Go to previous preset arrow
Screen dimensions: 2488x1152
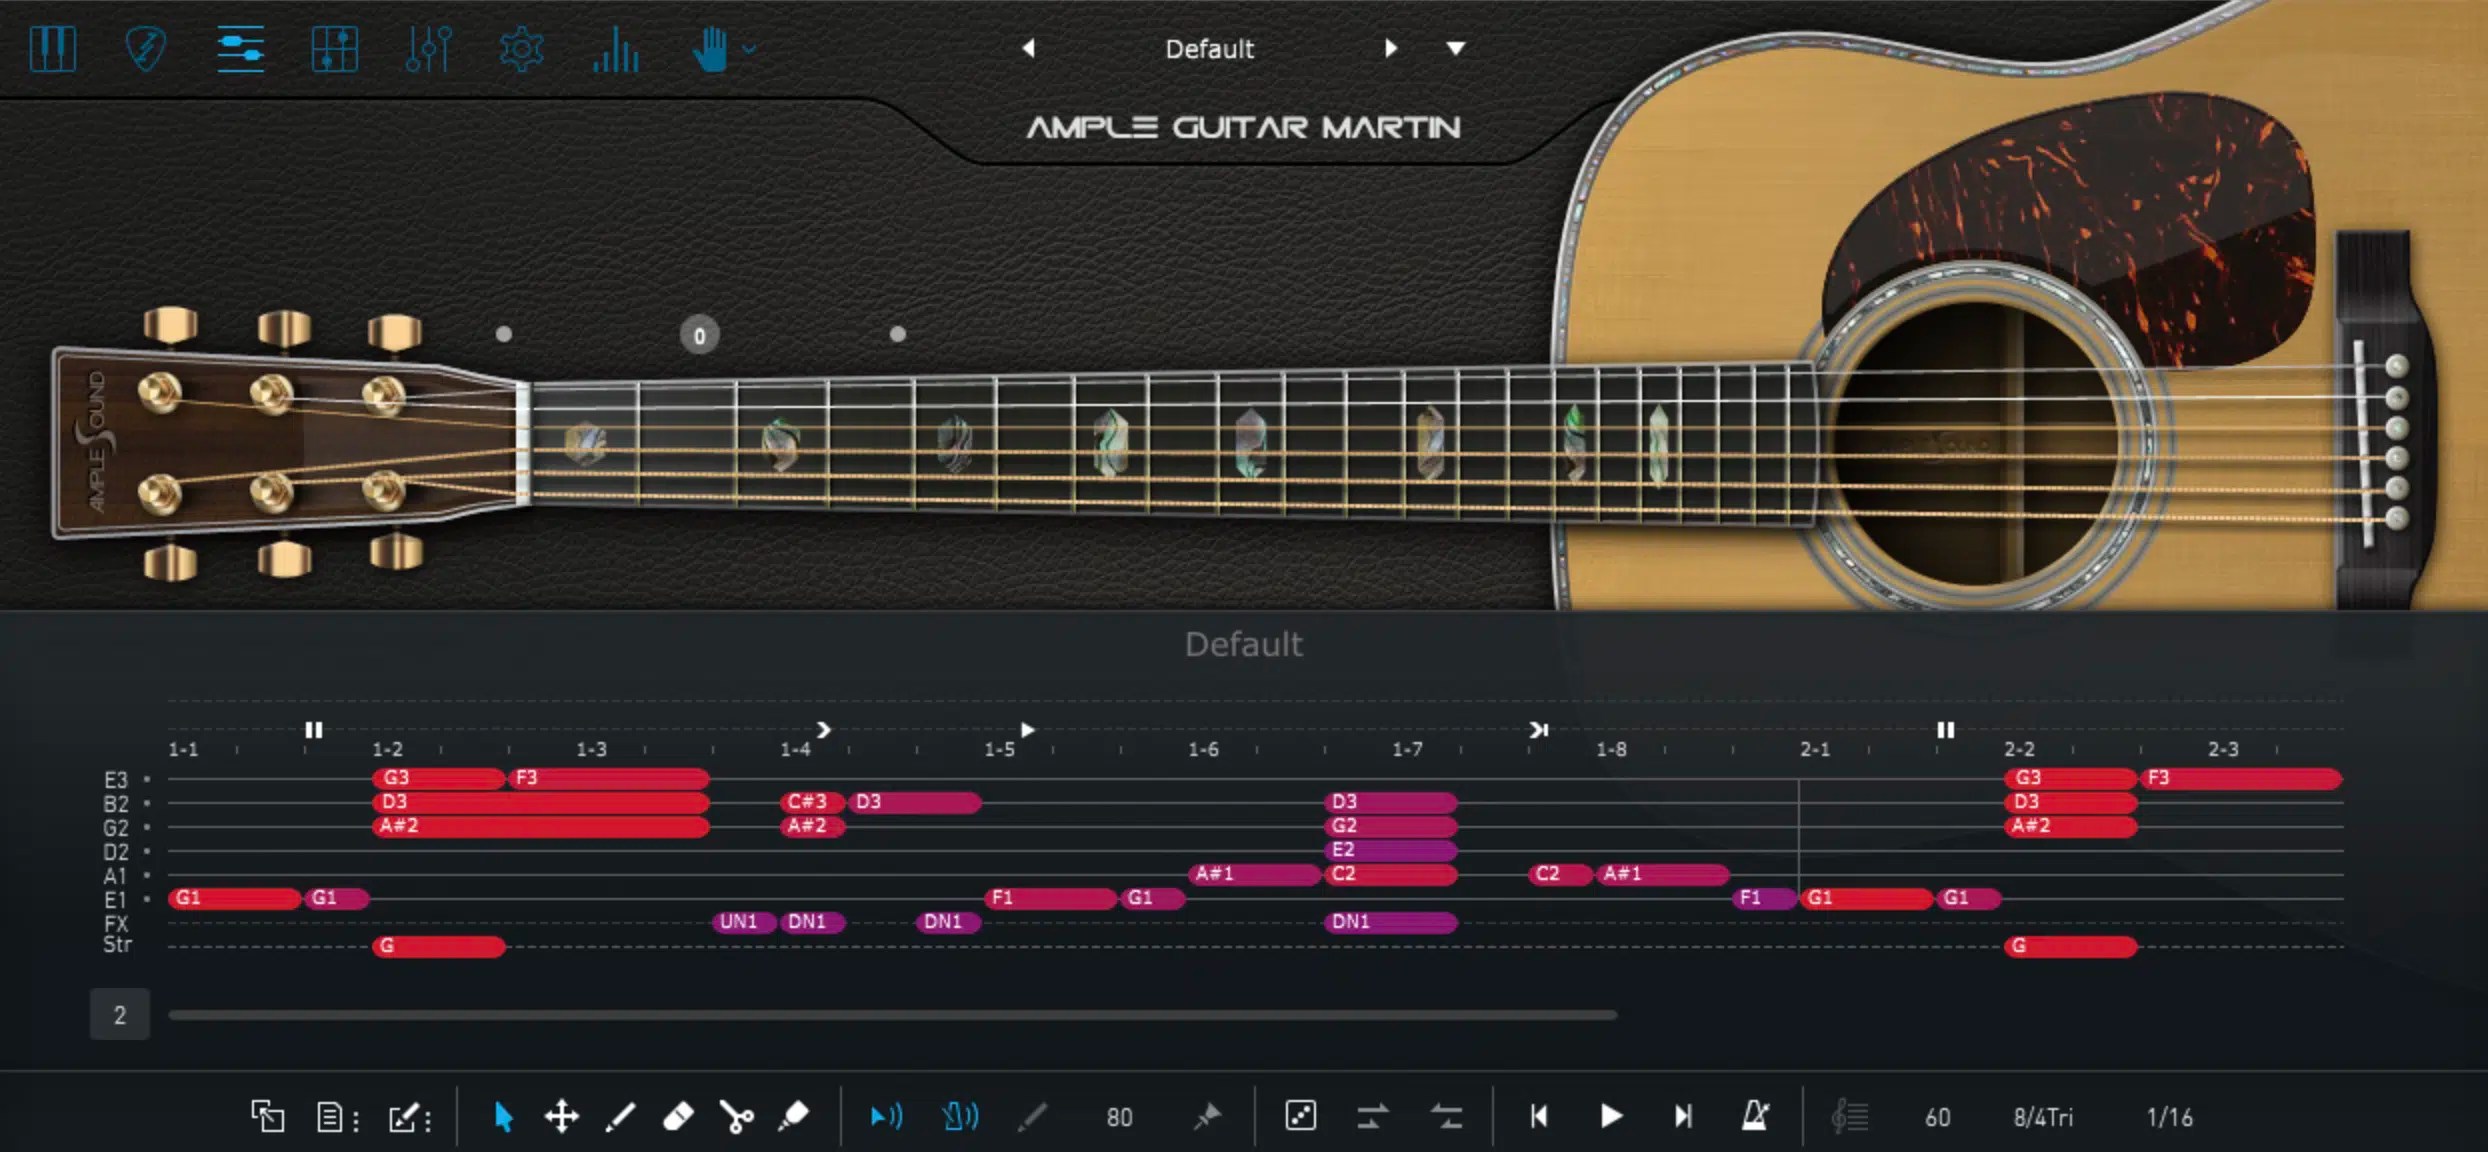point(1028,48)
